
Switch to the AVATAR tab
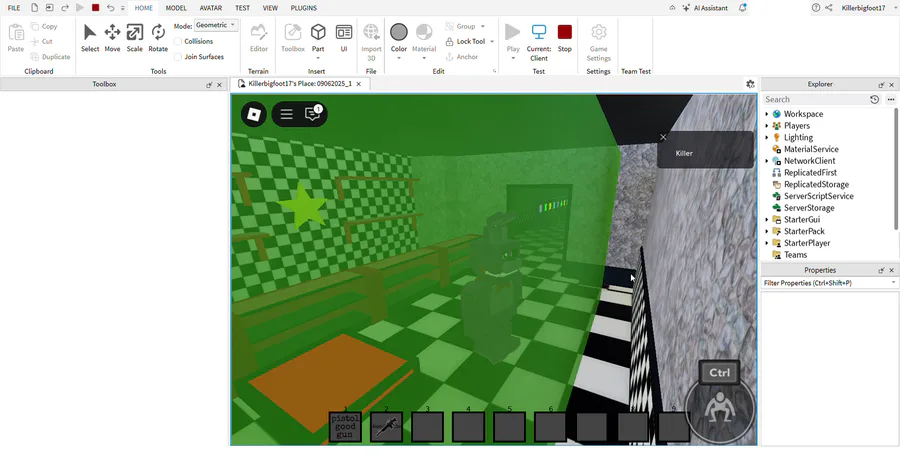[x=211, y=8]
